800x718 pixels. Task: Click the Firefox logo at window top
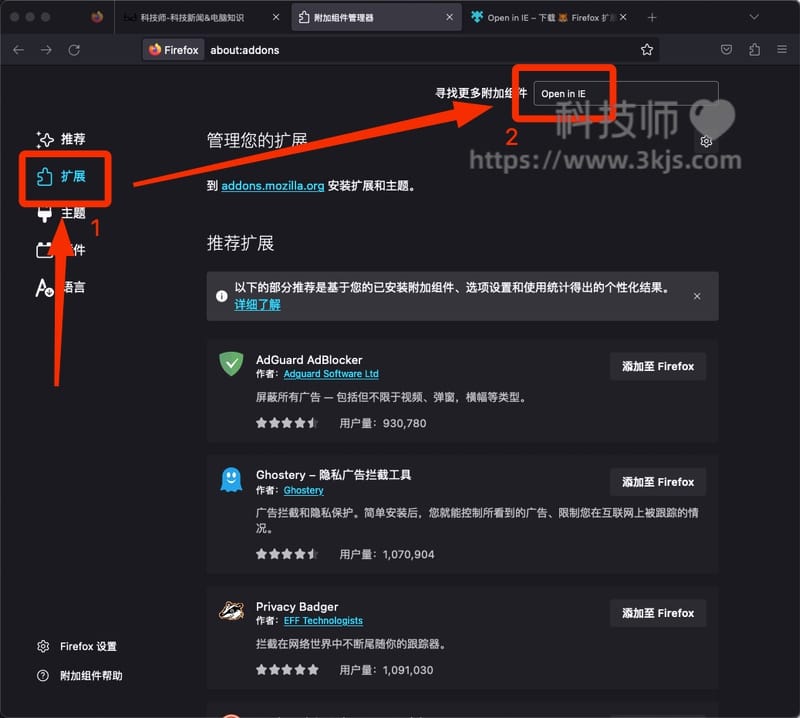[97, 17]
